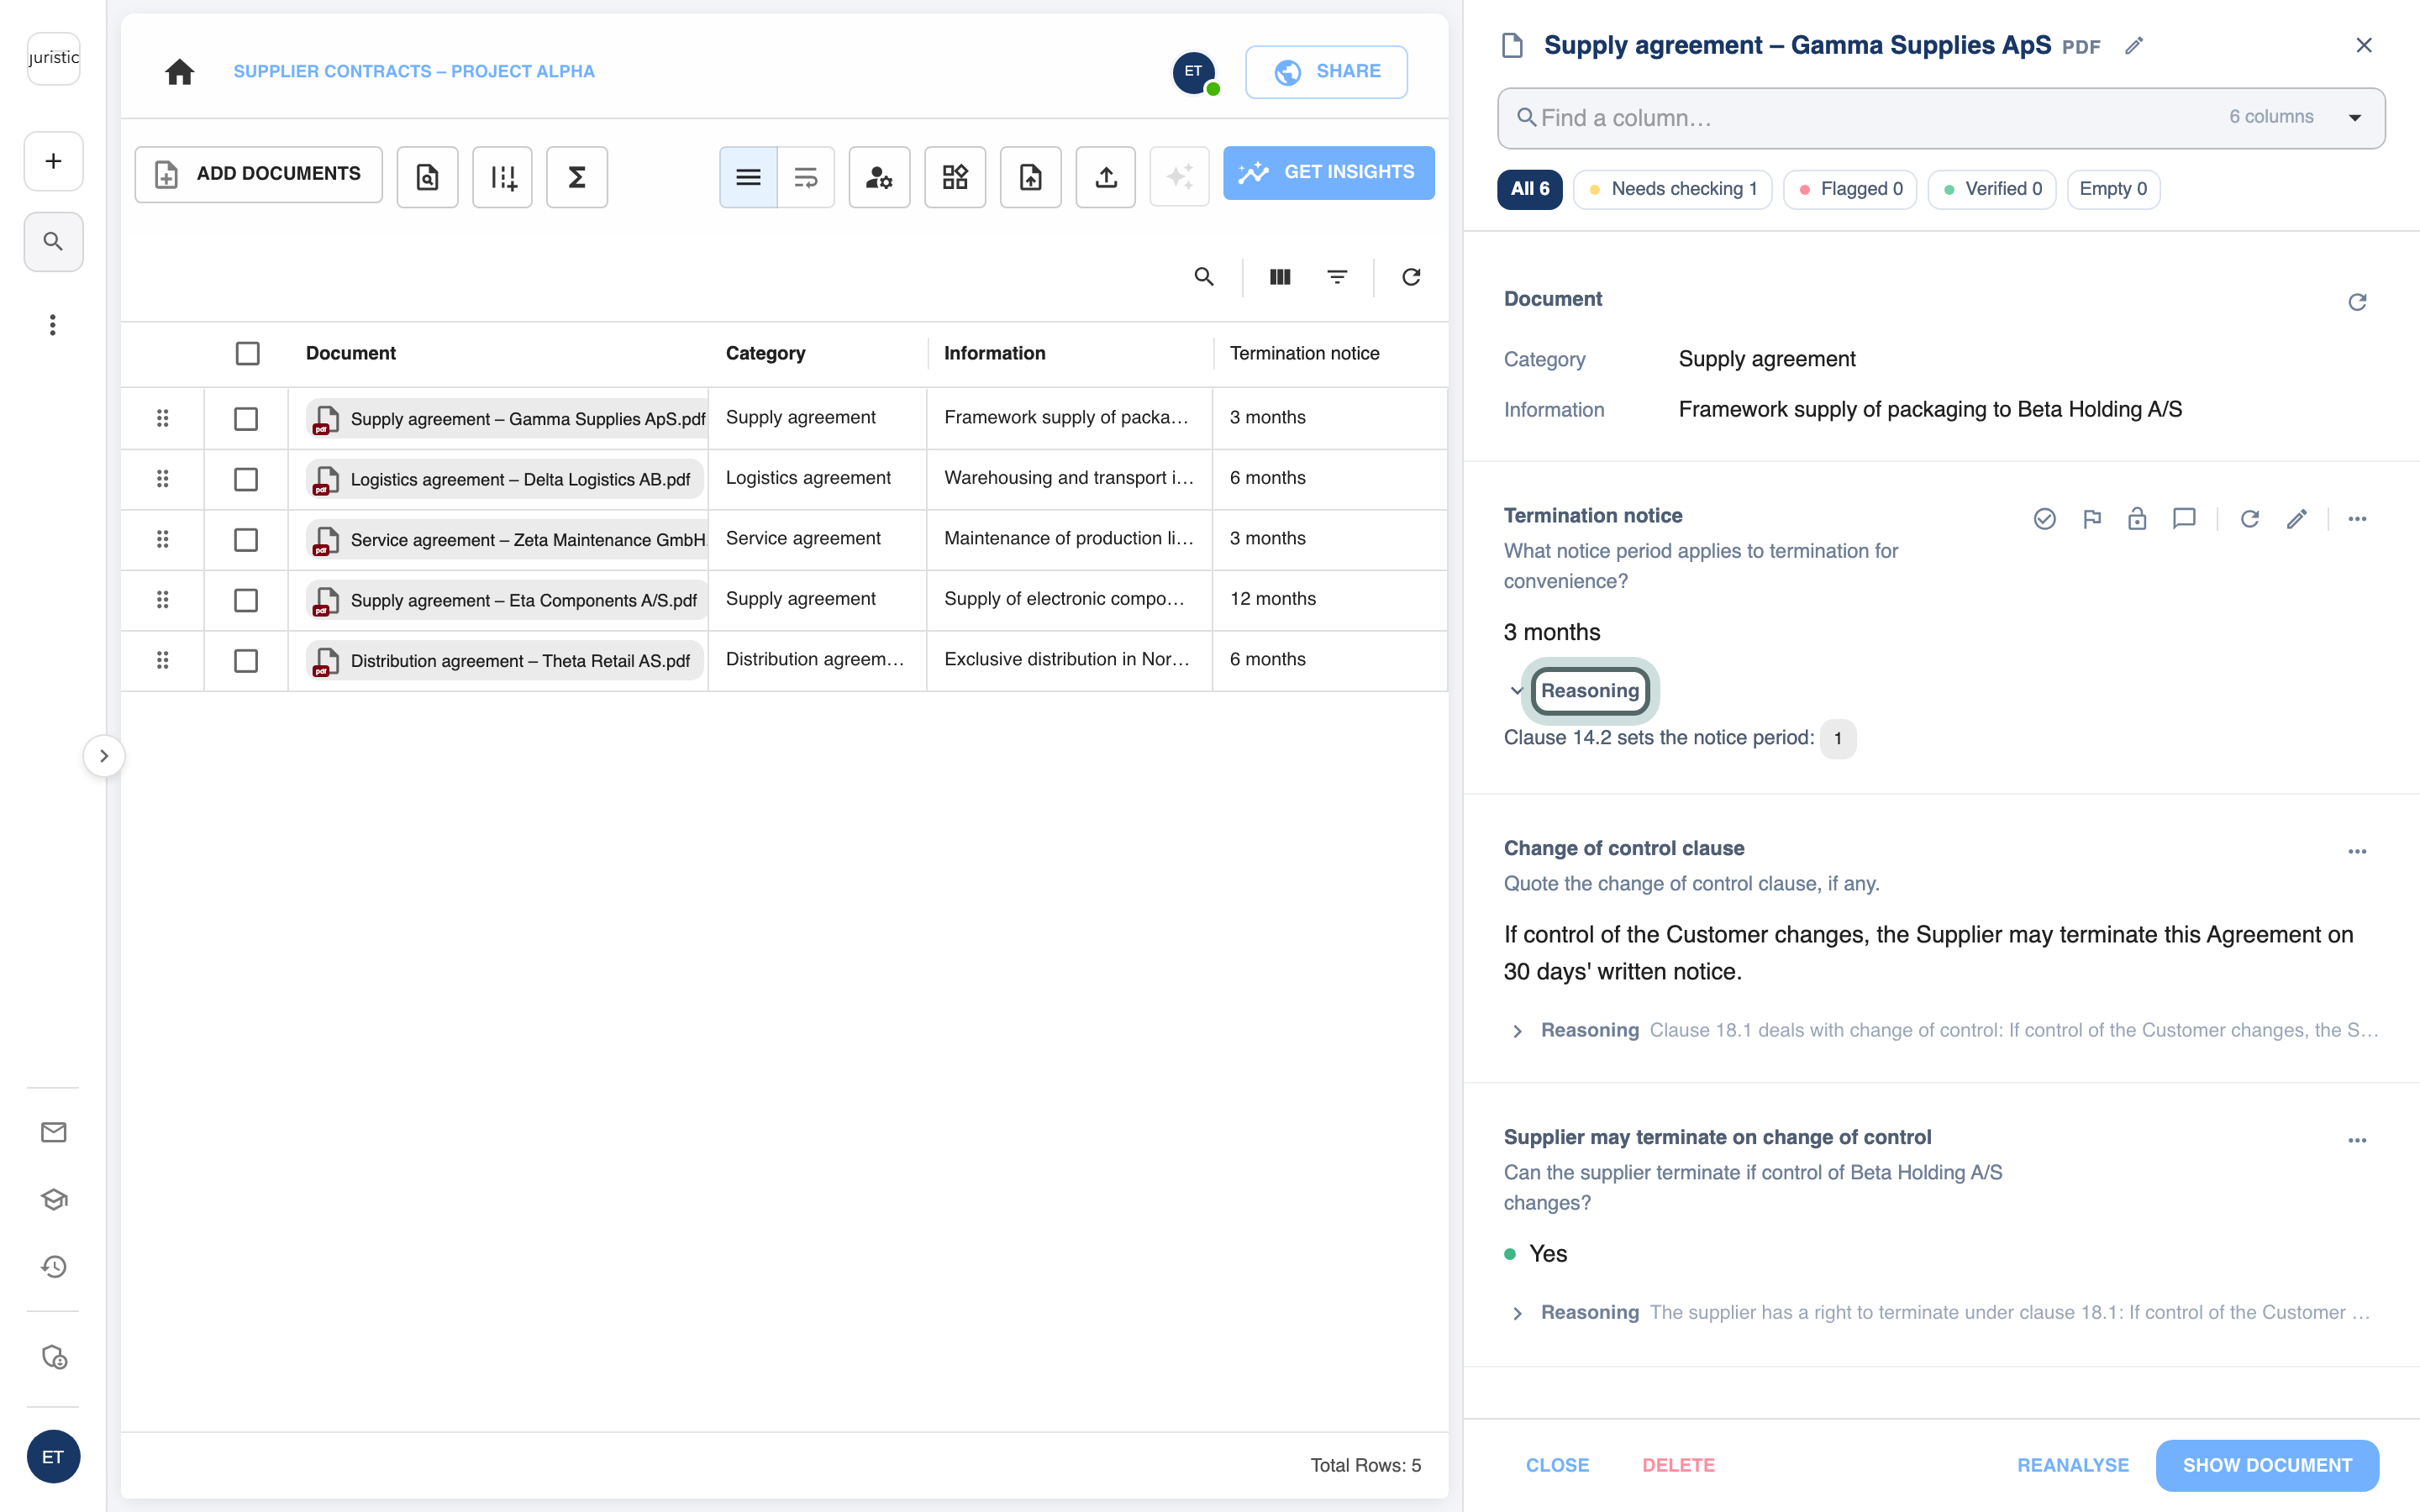Expand the collapsed left sidebar chevron
The width and height of the screenshot is (2420, 1512).
[104, 756]
